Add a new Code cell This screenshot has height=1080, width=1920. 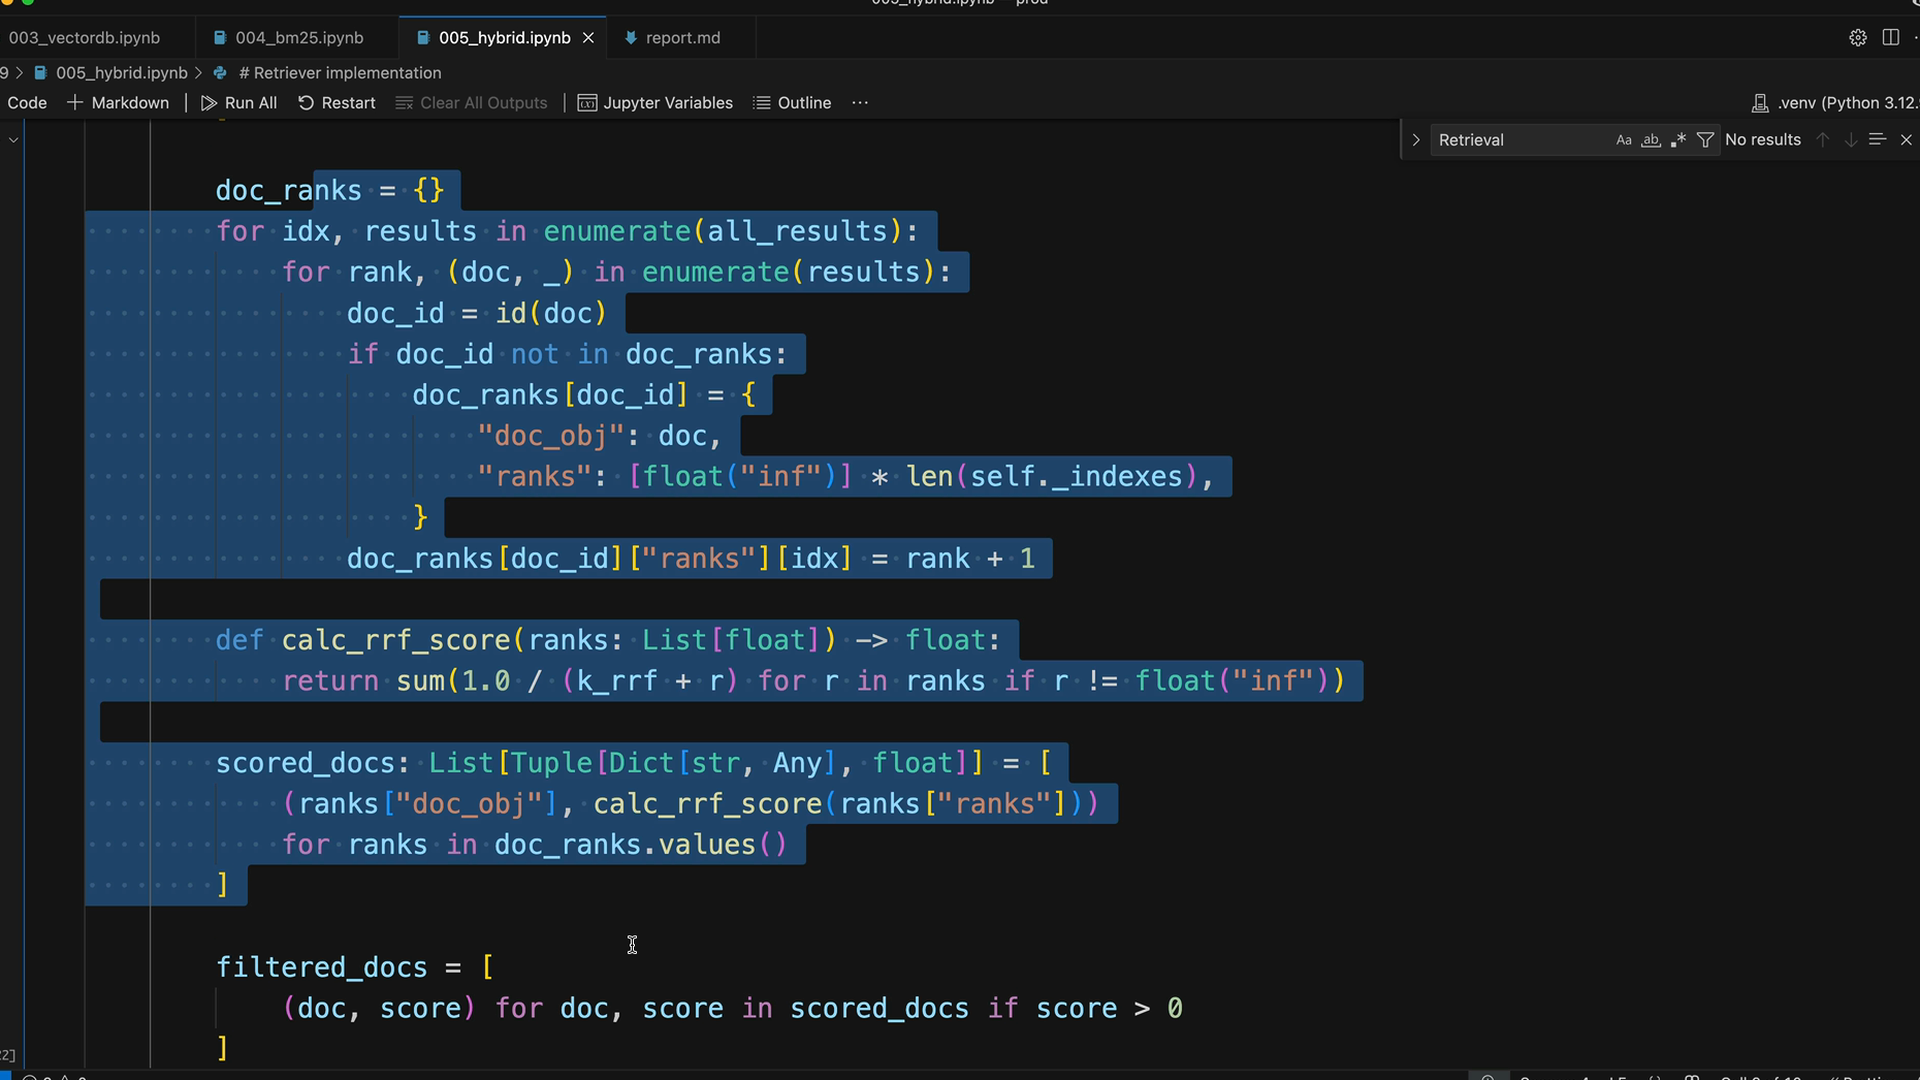(26, 103)
